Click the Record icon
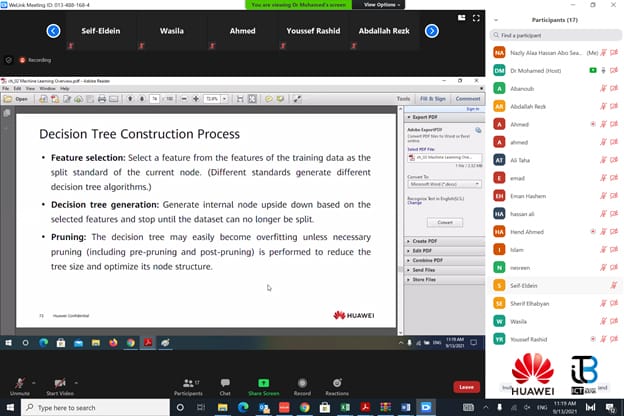This screenshot has width=624, height=416. click(x=302, y=383)
